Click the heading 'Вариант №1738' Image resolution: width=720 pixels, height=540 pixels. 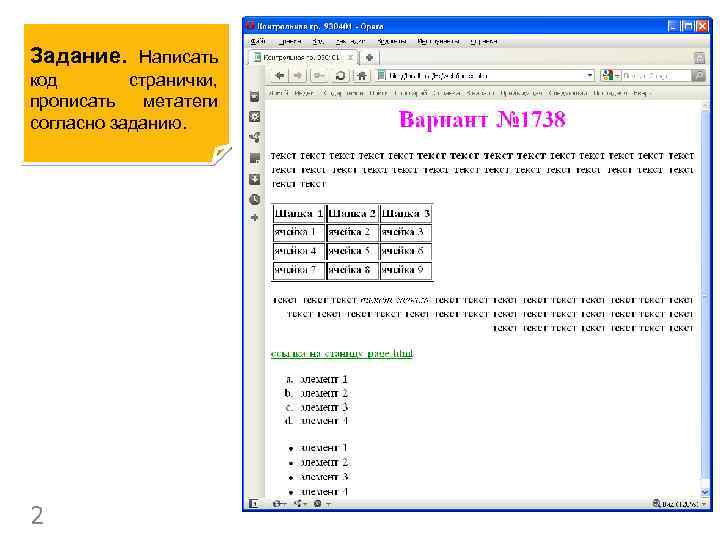click(x=483, y=119)
